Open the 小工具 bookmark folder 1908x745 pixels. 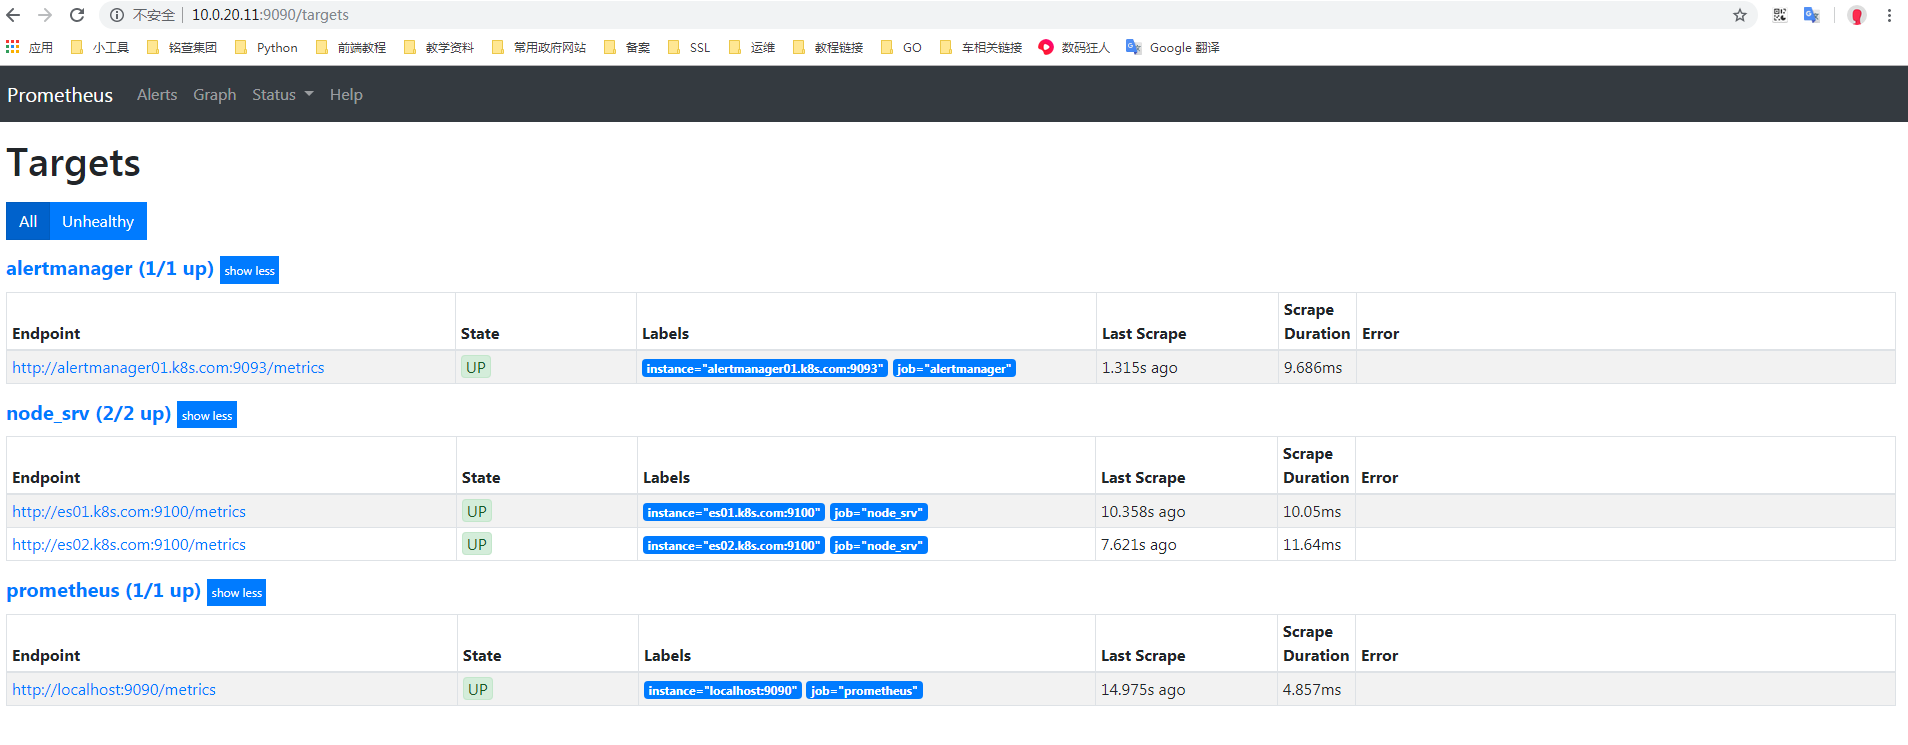click(x=100, y=47)
